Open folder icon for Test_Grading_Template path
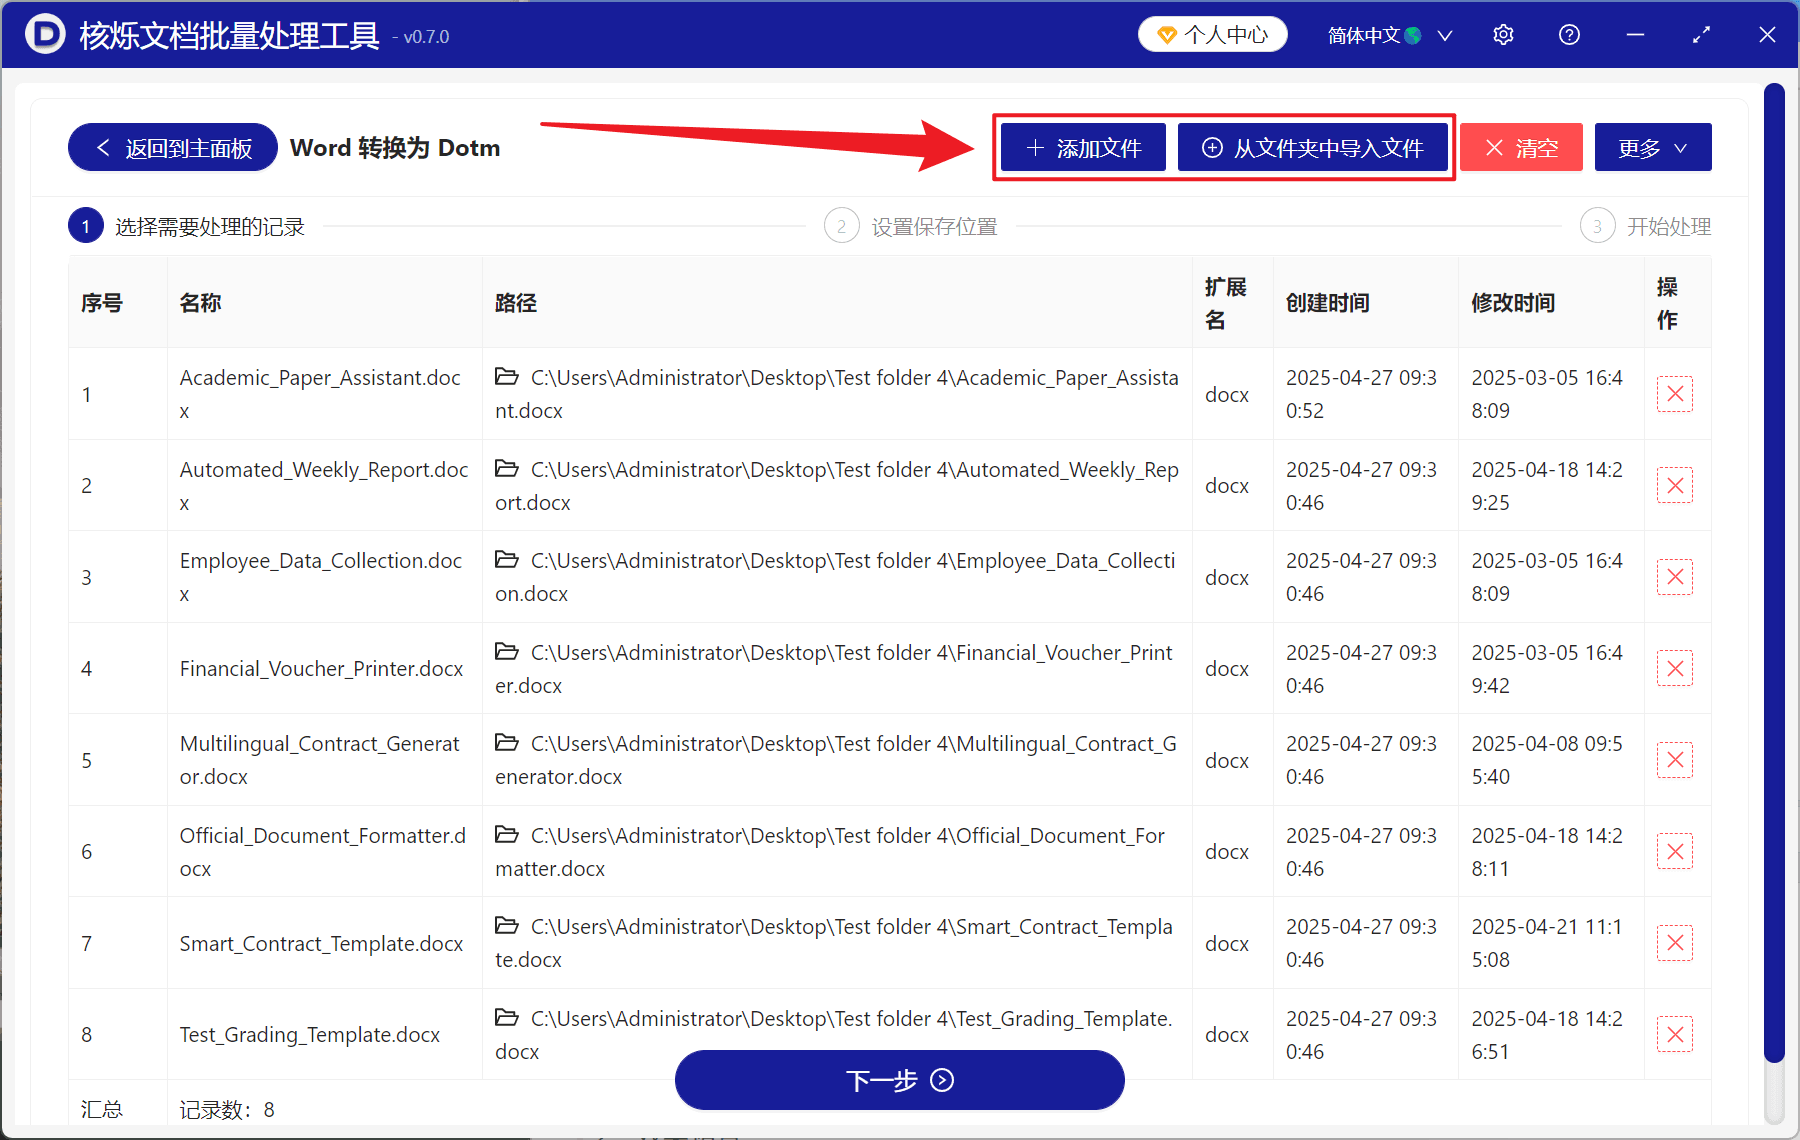 507,1018
